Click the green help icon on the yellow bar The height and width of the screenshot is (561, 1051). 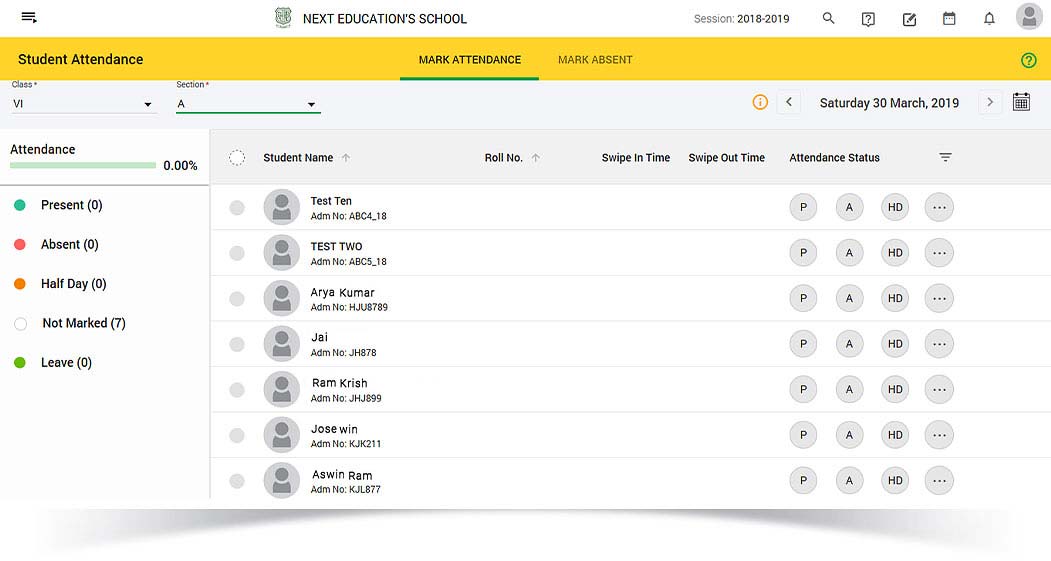pyautogui.click(x=1029, y=60)
